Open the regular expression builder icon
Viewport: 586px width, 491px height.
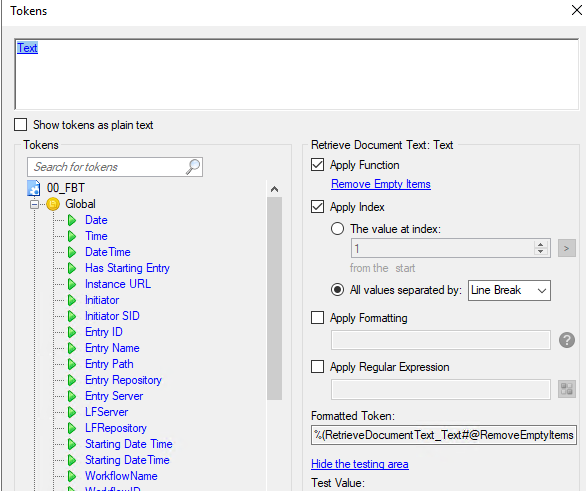coord(567,389)
